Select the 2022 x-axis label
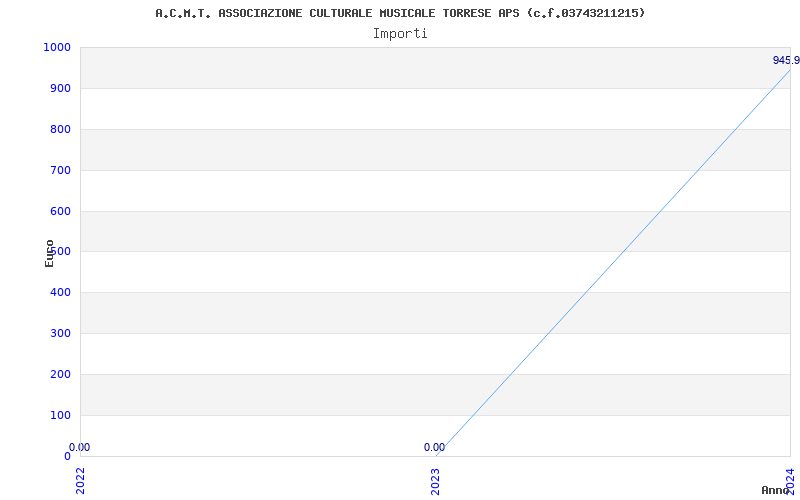800x500 pixels. pos(80,480)
